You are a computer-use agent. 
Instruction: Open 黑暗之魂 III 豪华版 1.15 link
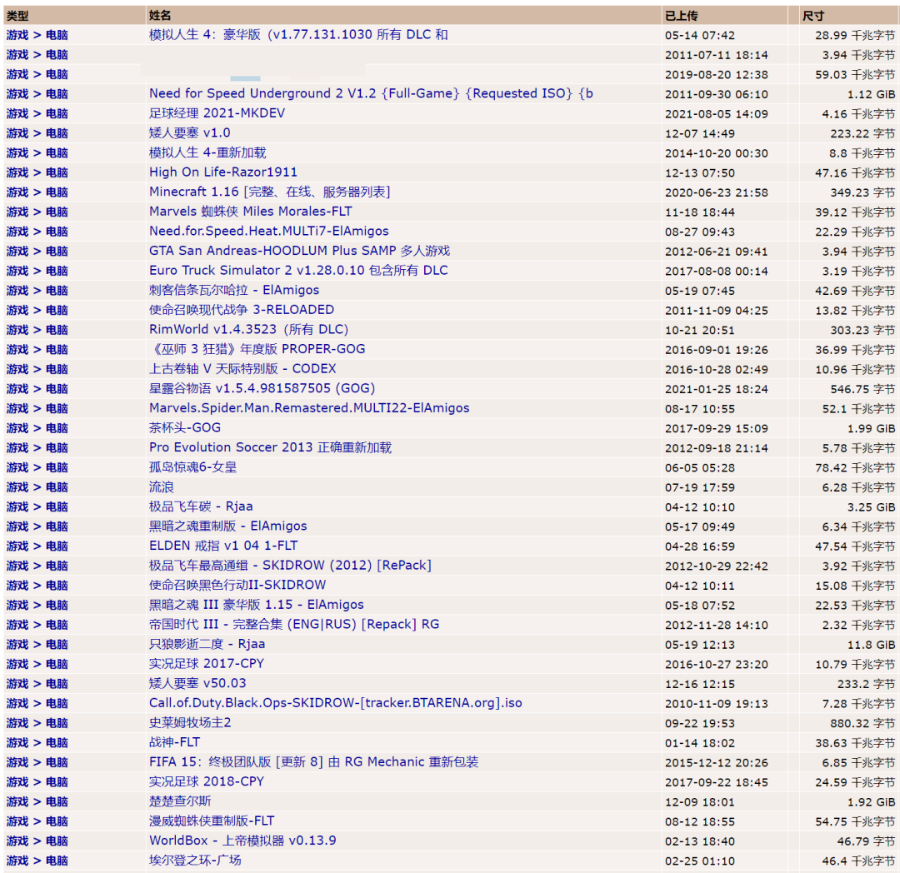[x=256, y=604]
